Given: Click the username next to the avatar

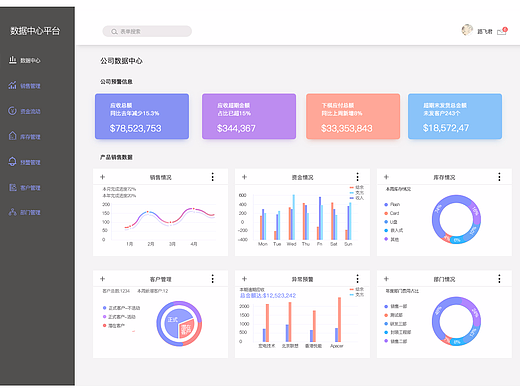Looking at the screenshot, I should [x=485, y=31].
